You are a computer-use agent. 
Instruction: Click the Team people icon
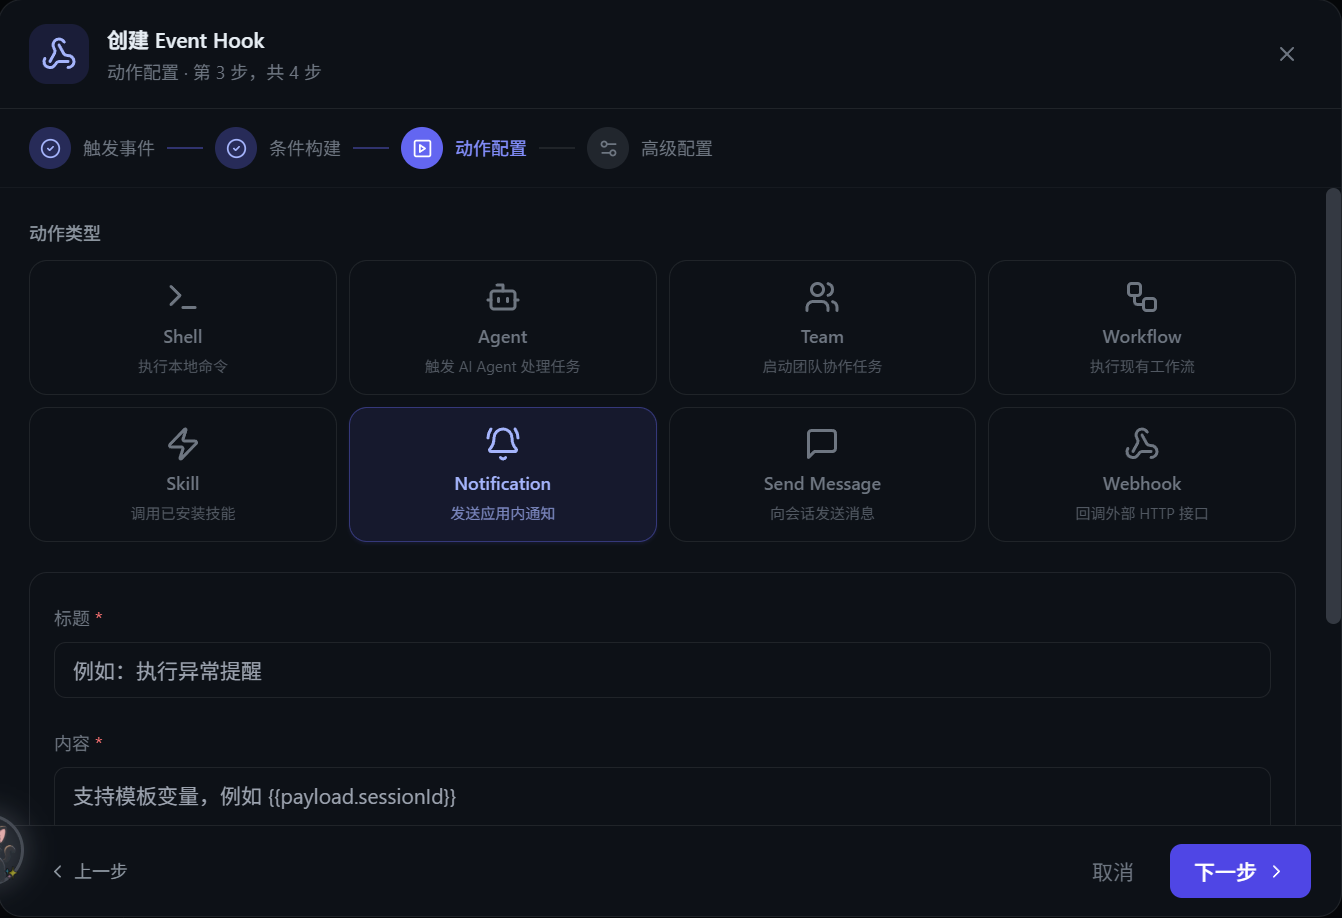click(x=822, y=296)
